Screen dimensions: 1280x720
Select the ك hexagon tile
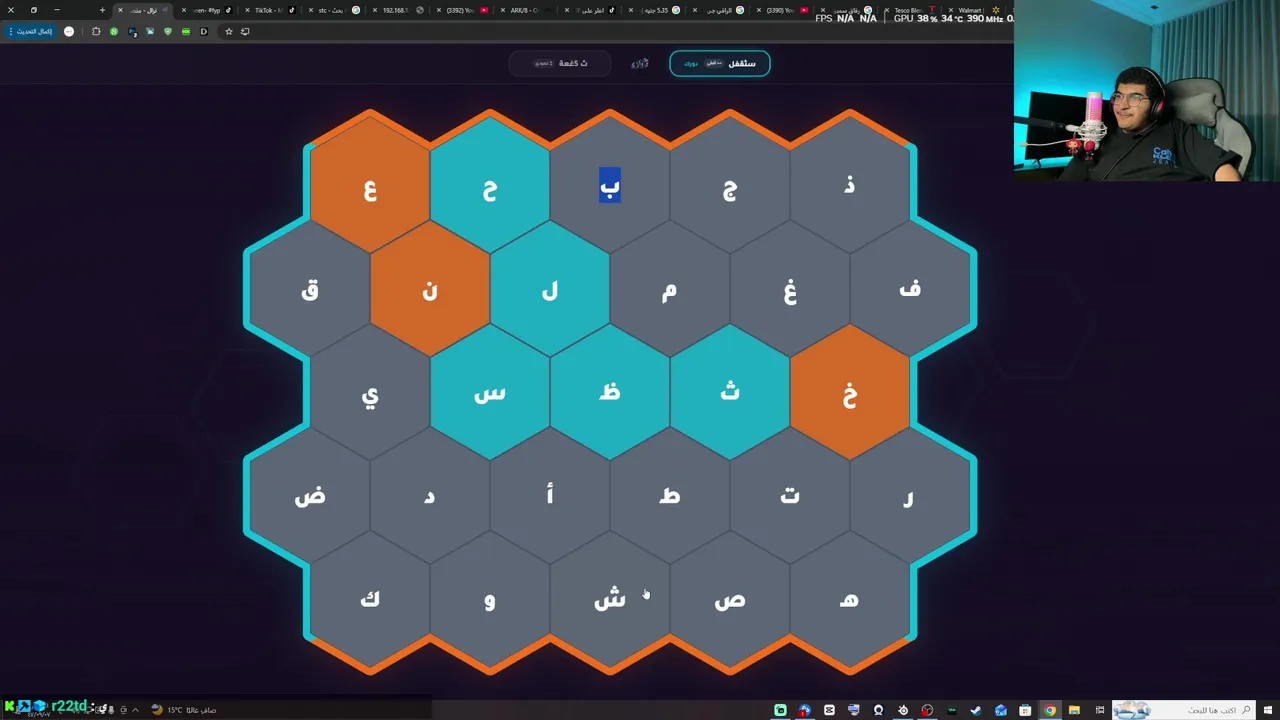click(x=370, y=600)
